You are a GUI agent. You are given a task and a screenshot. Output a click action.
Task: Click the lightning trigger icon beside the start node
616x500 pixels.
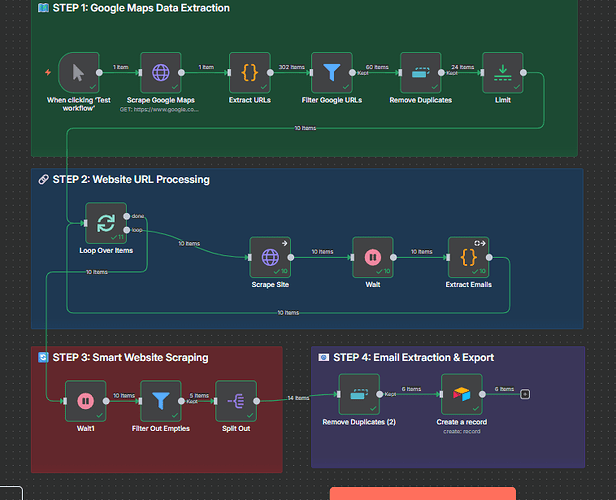(x=48, y=72)
